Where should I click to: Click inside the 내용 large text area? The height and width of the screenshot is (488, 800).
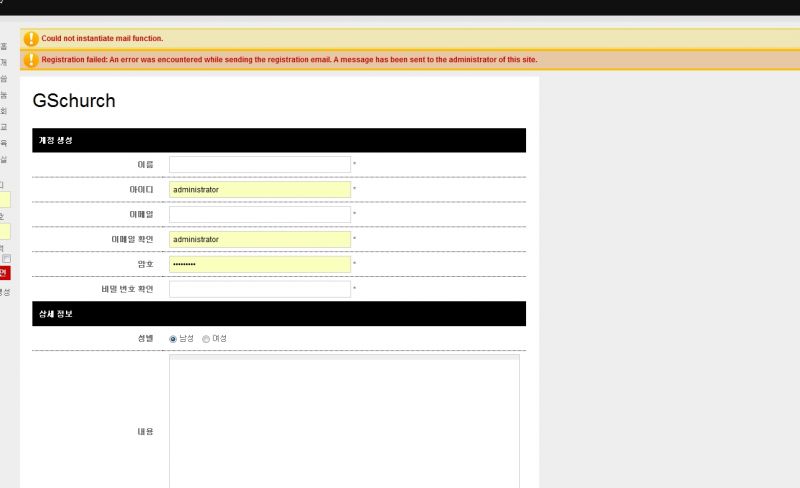point(344,422)
